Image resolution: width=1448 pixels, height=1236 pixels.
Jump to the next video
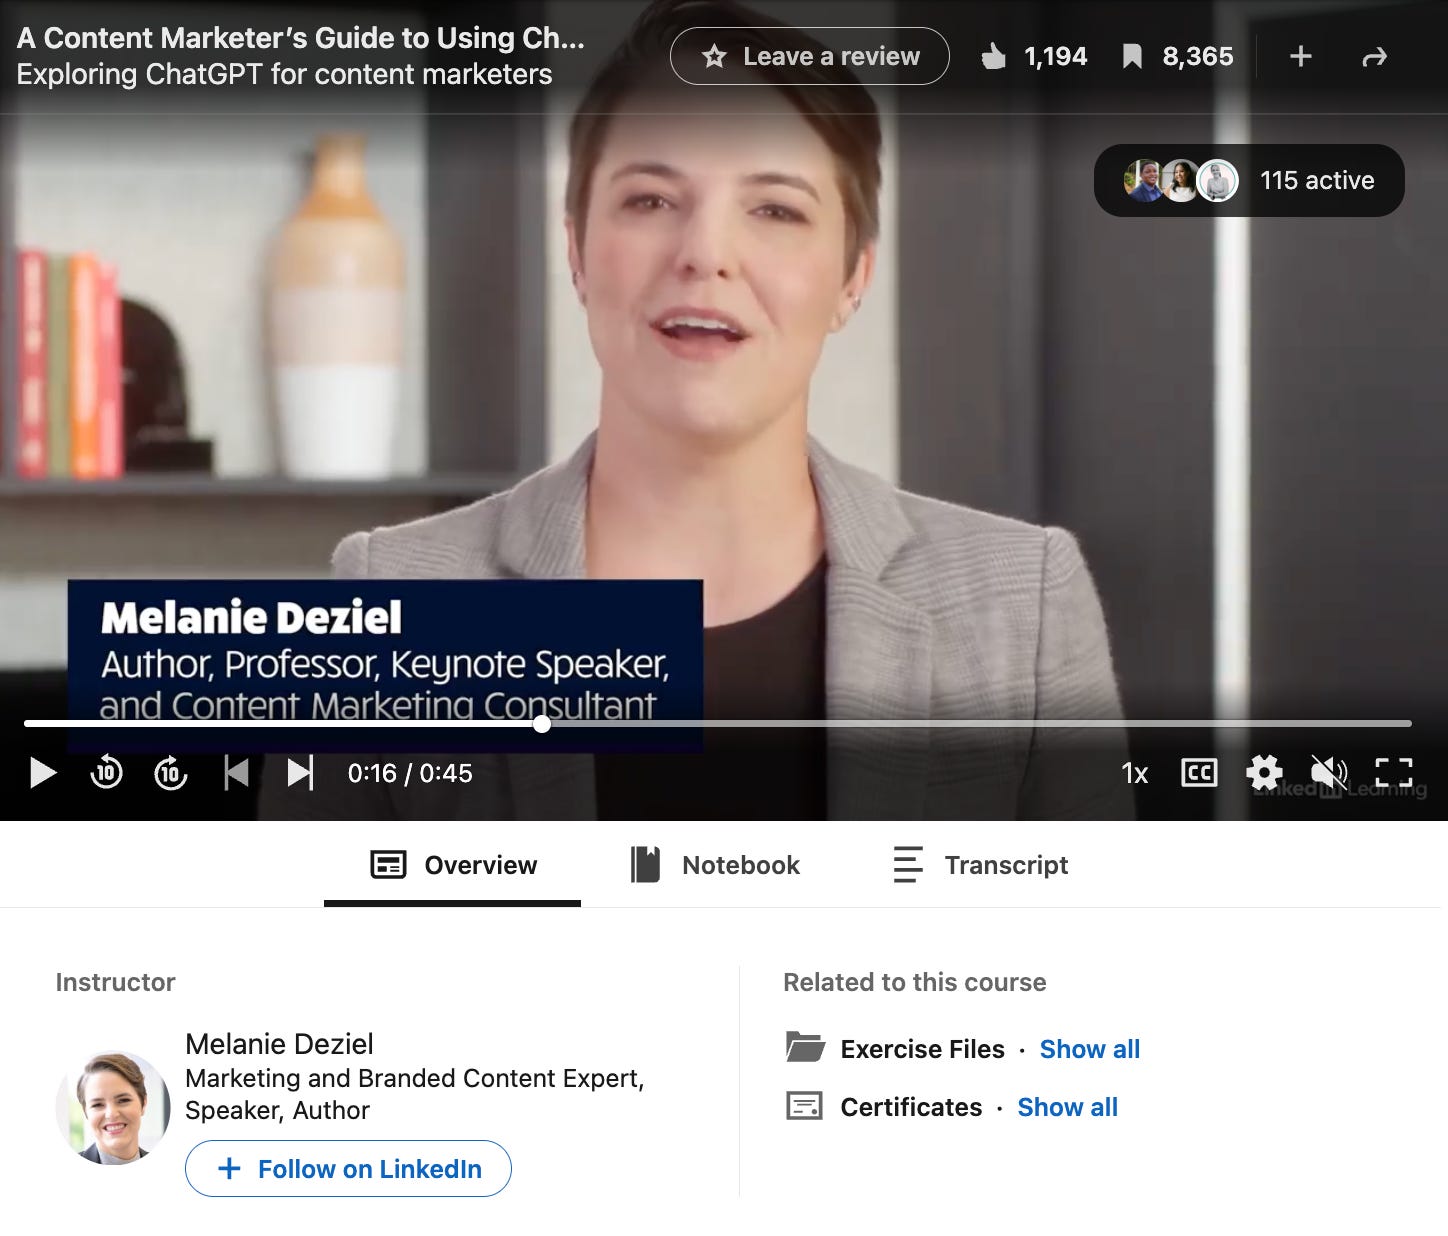[x=300, y=773]
